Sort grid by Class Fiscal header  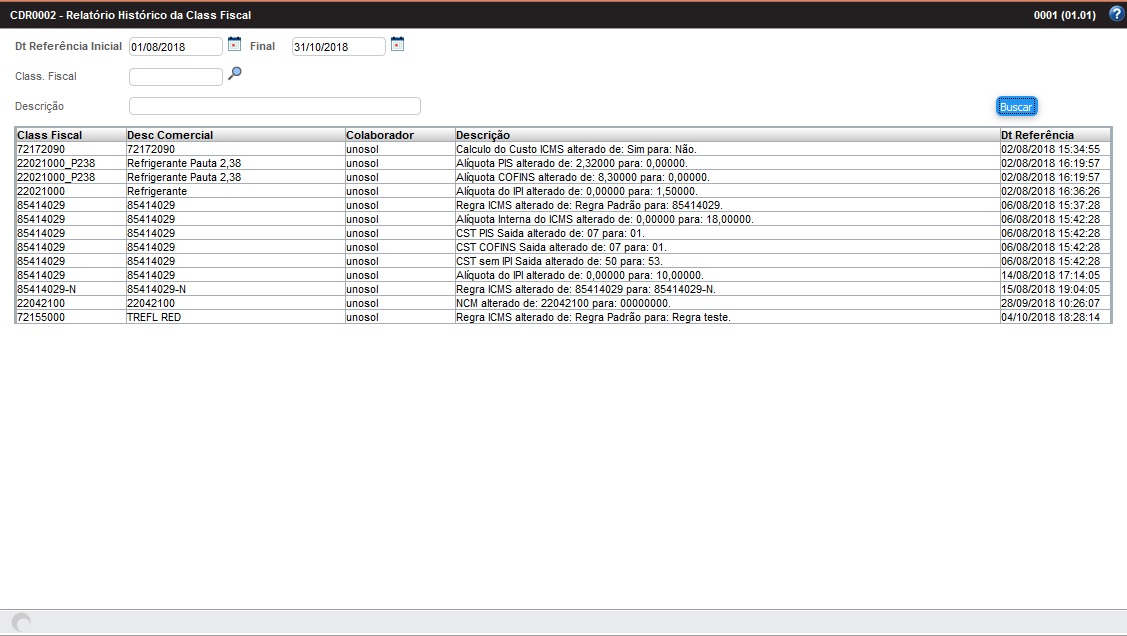60,133
